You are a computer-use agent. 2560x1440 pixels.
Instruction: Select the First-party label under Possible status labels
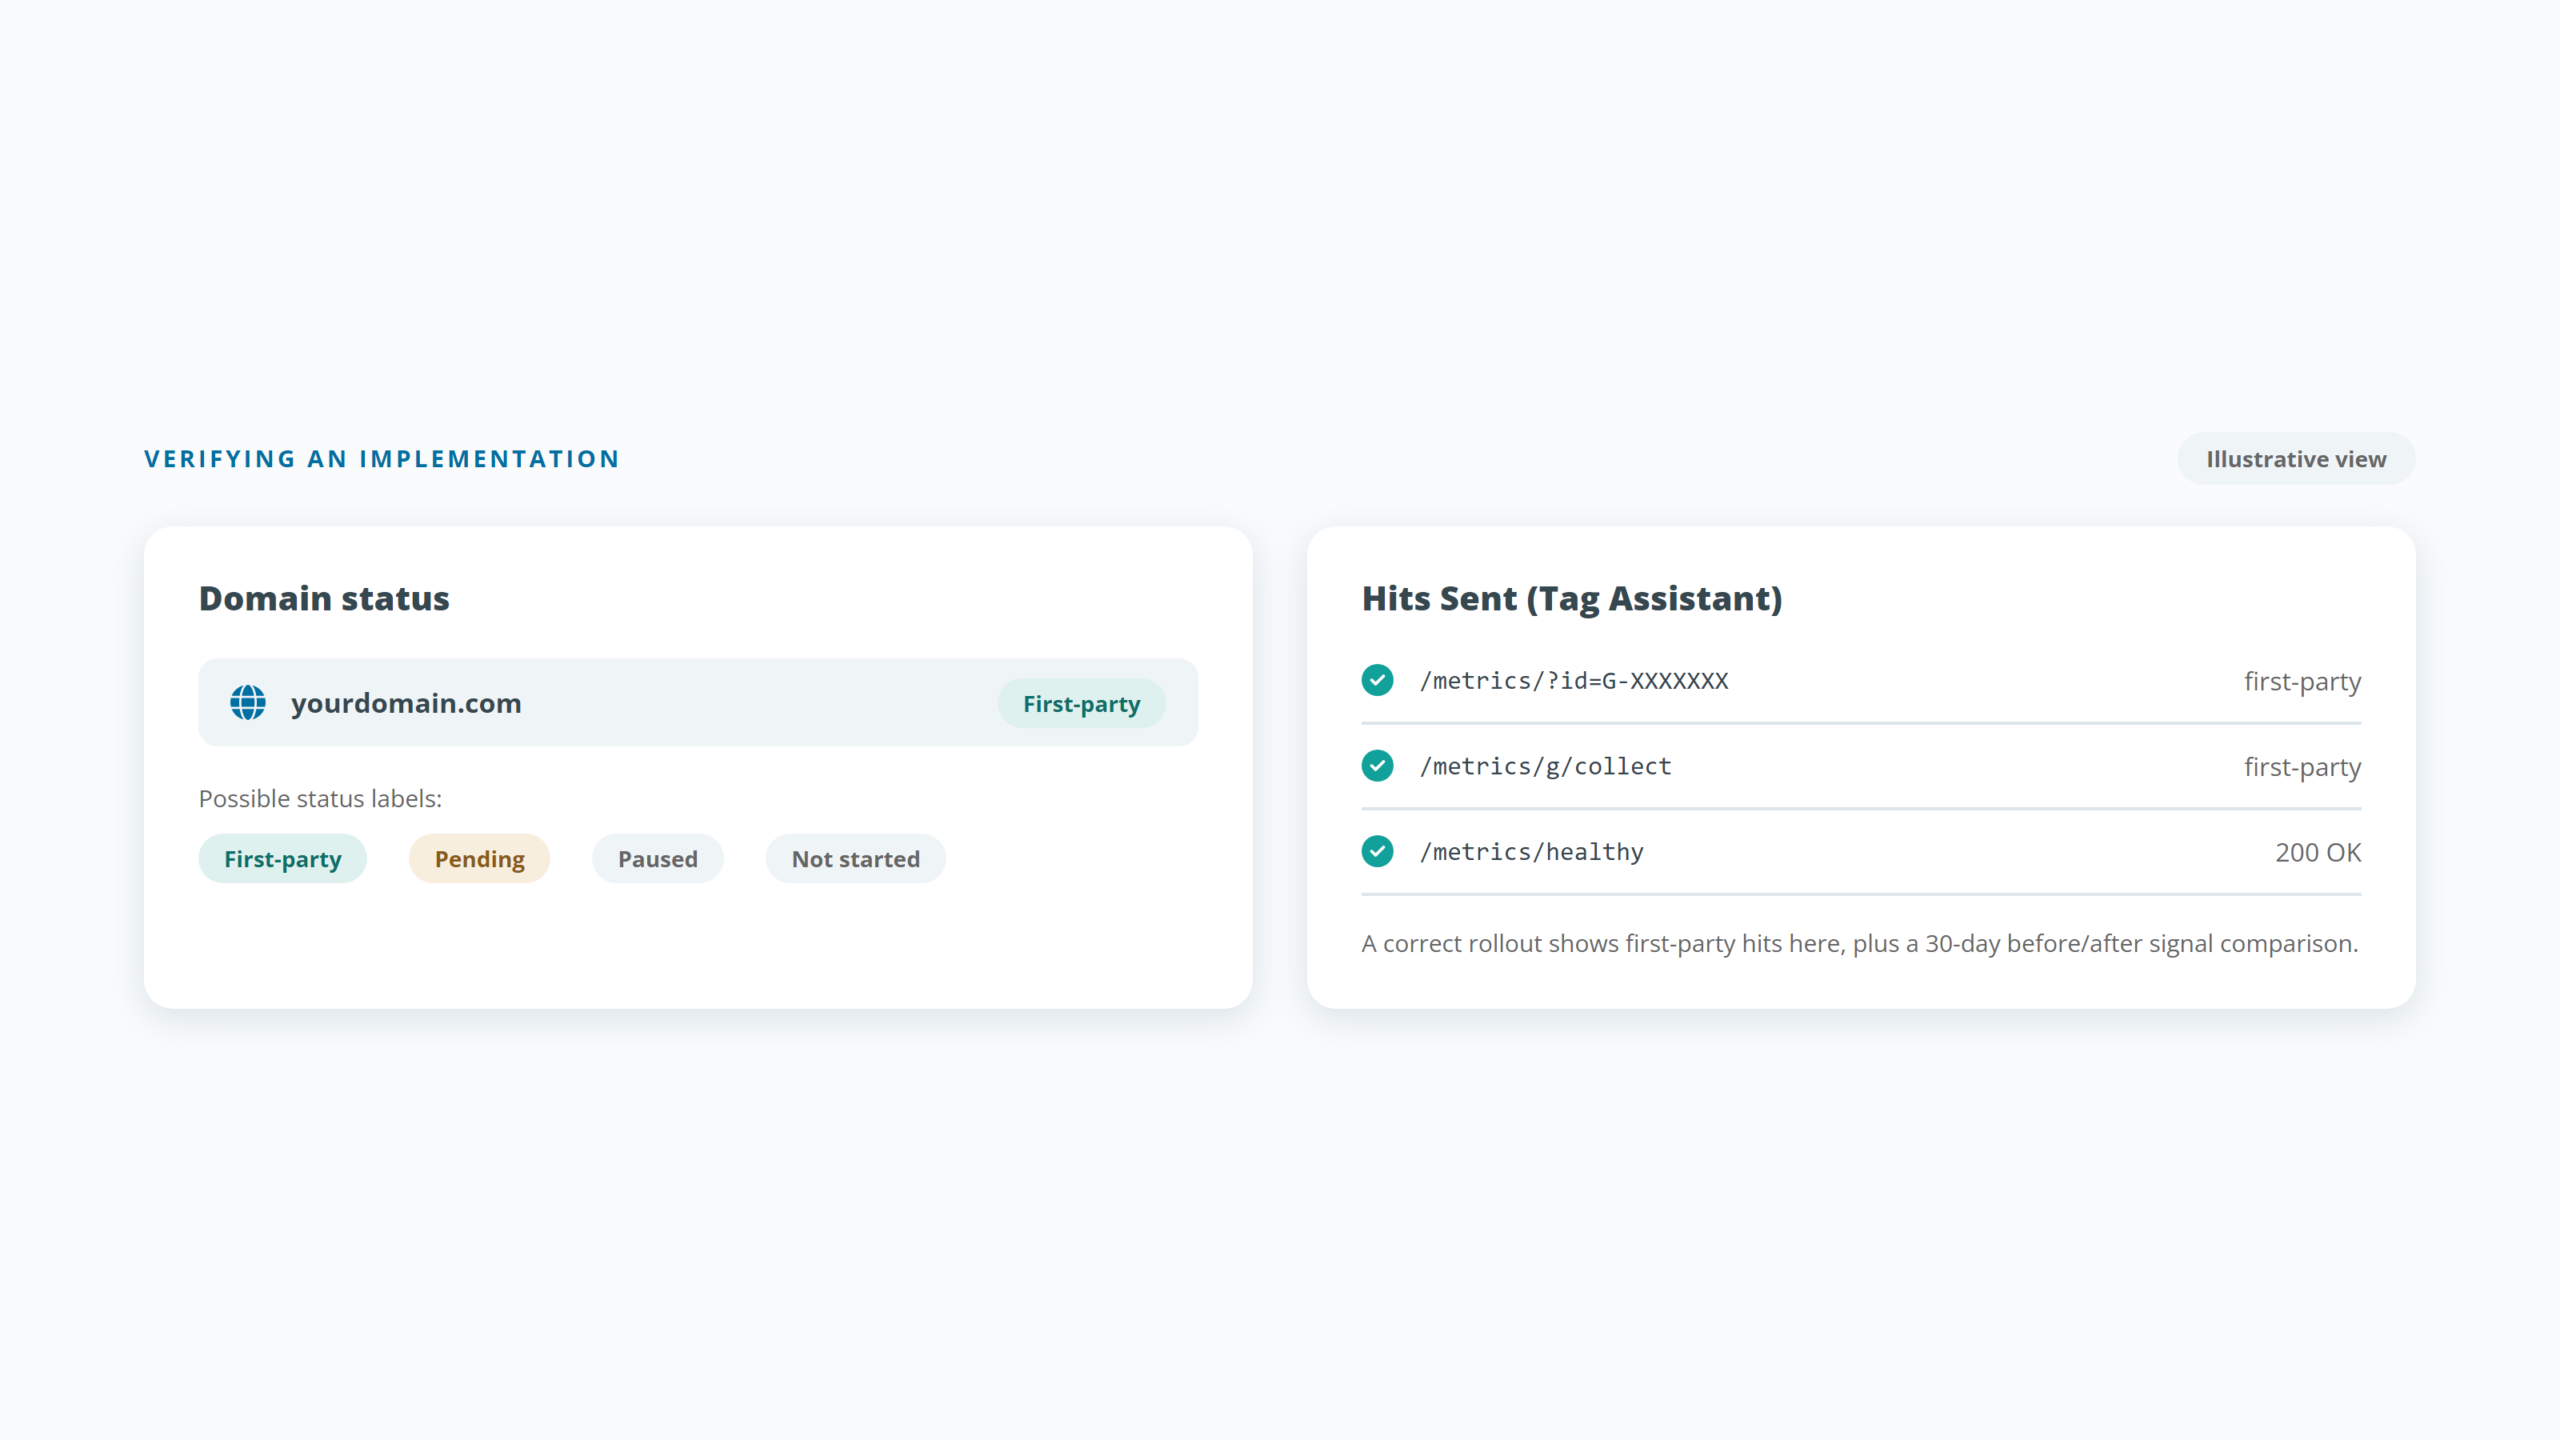283,859
